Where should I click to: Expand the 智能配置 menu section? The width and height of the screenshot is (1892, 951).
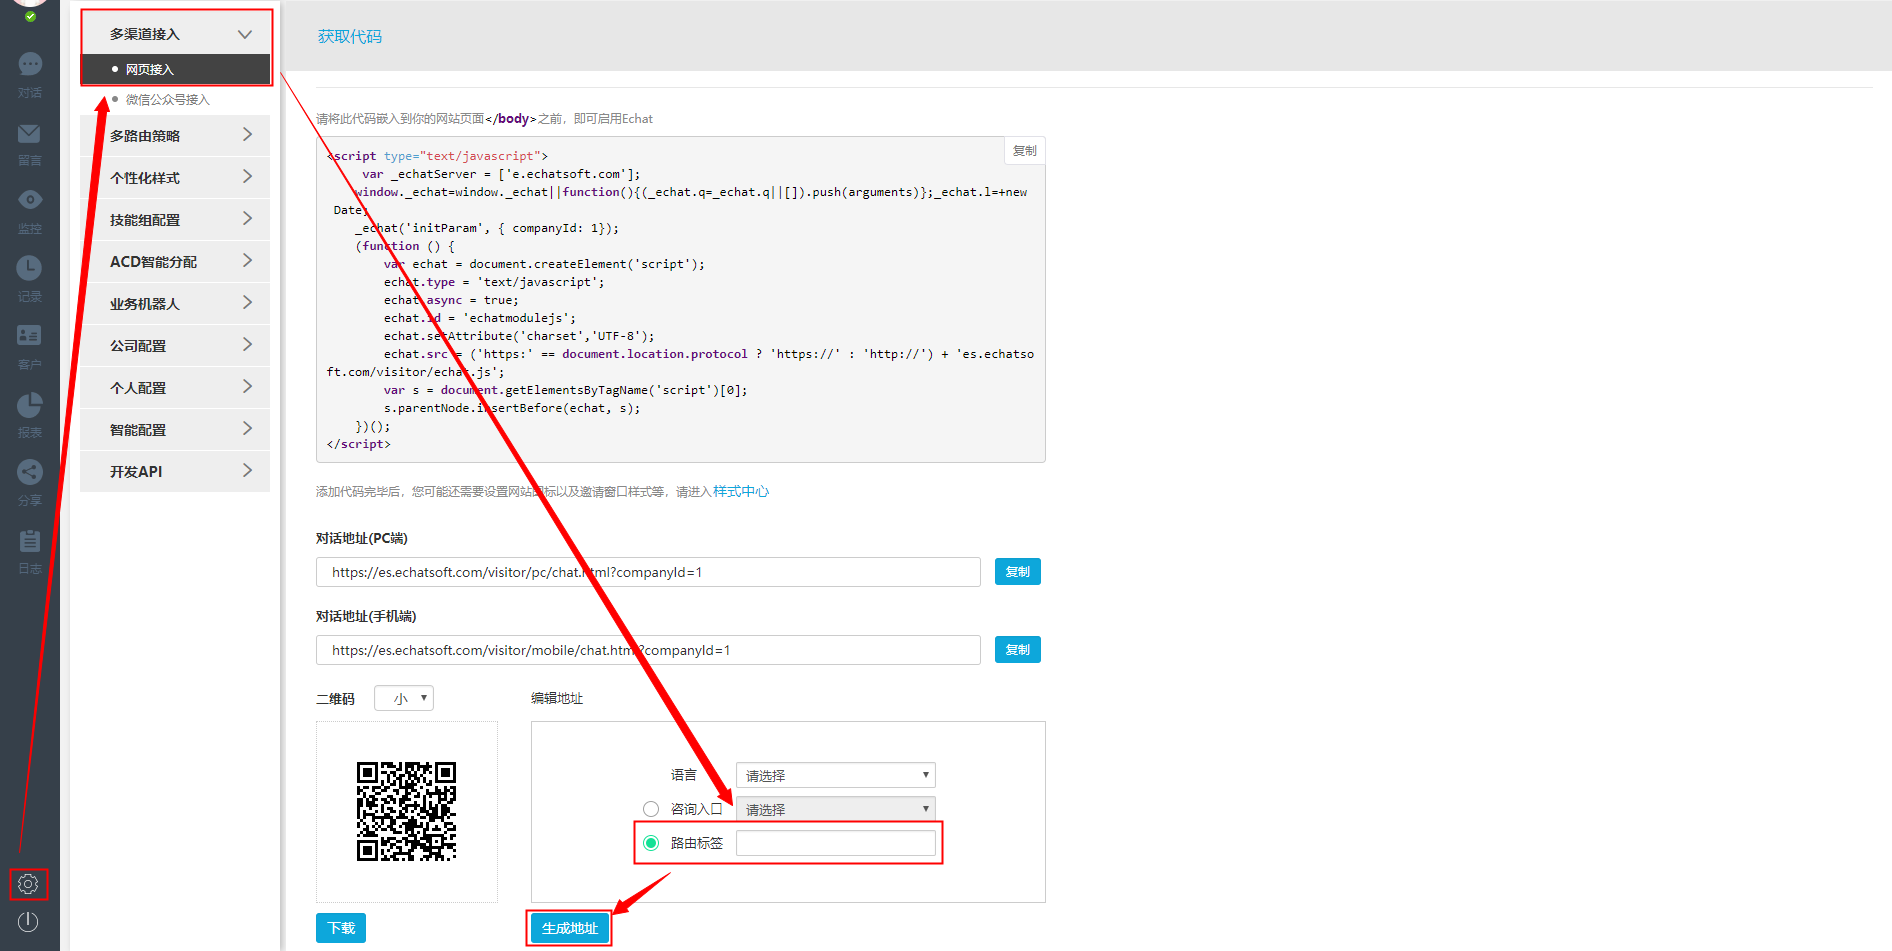[x=175, y=429]
